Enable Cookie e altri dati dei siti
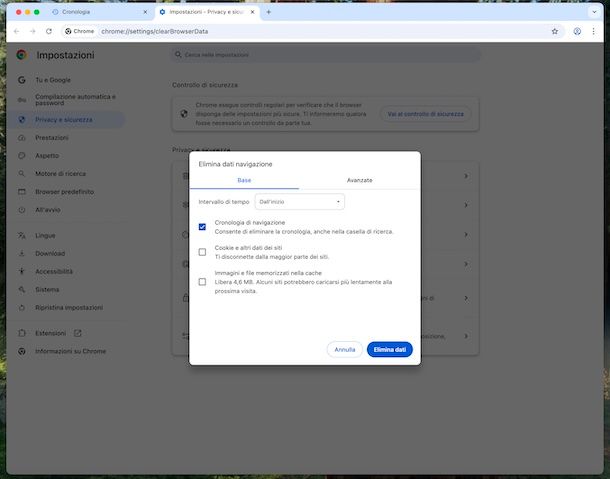The height and width of the screenshot is (479, 610). (202, 252)
